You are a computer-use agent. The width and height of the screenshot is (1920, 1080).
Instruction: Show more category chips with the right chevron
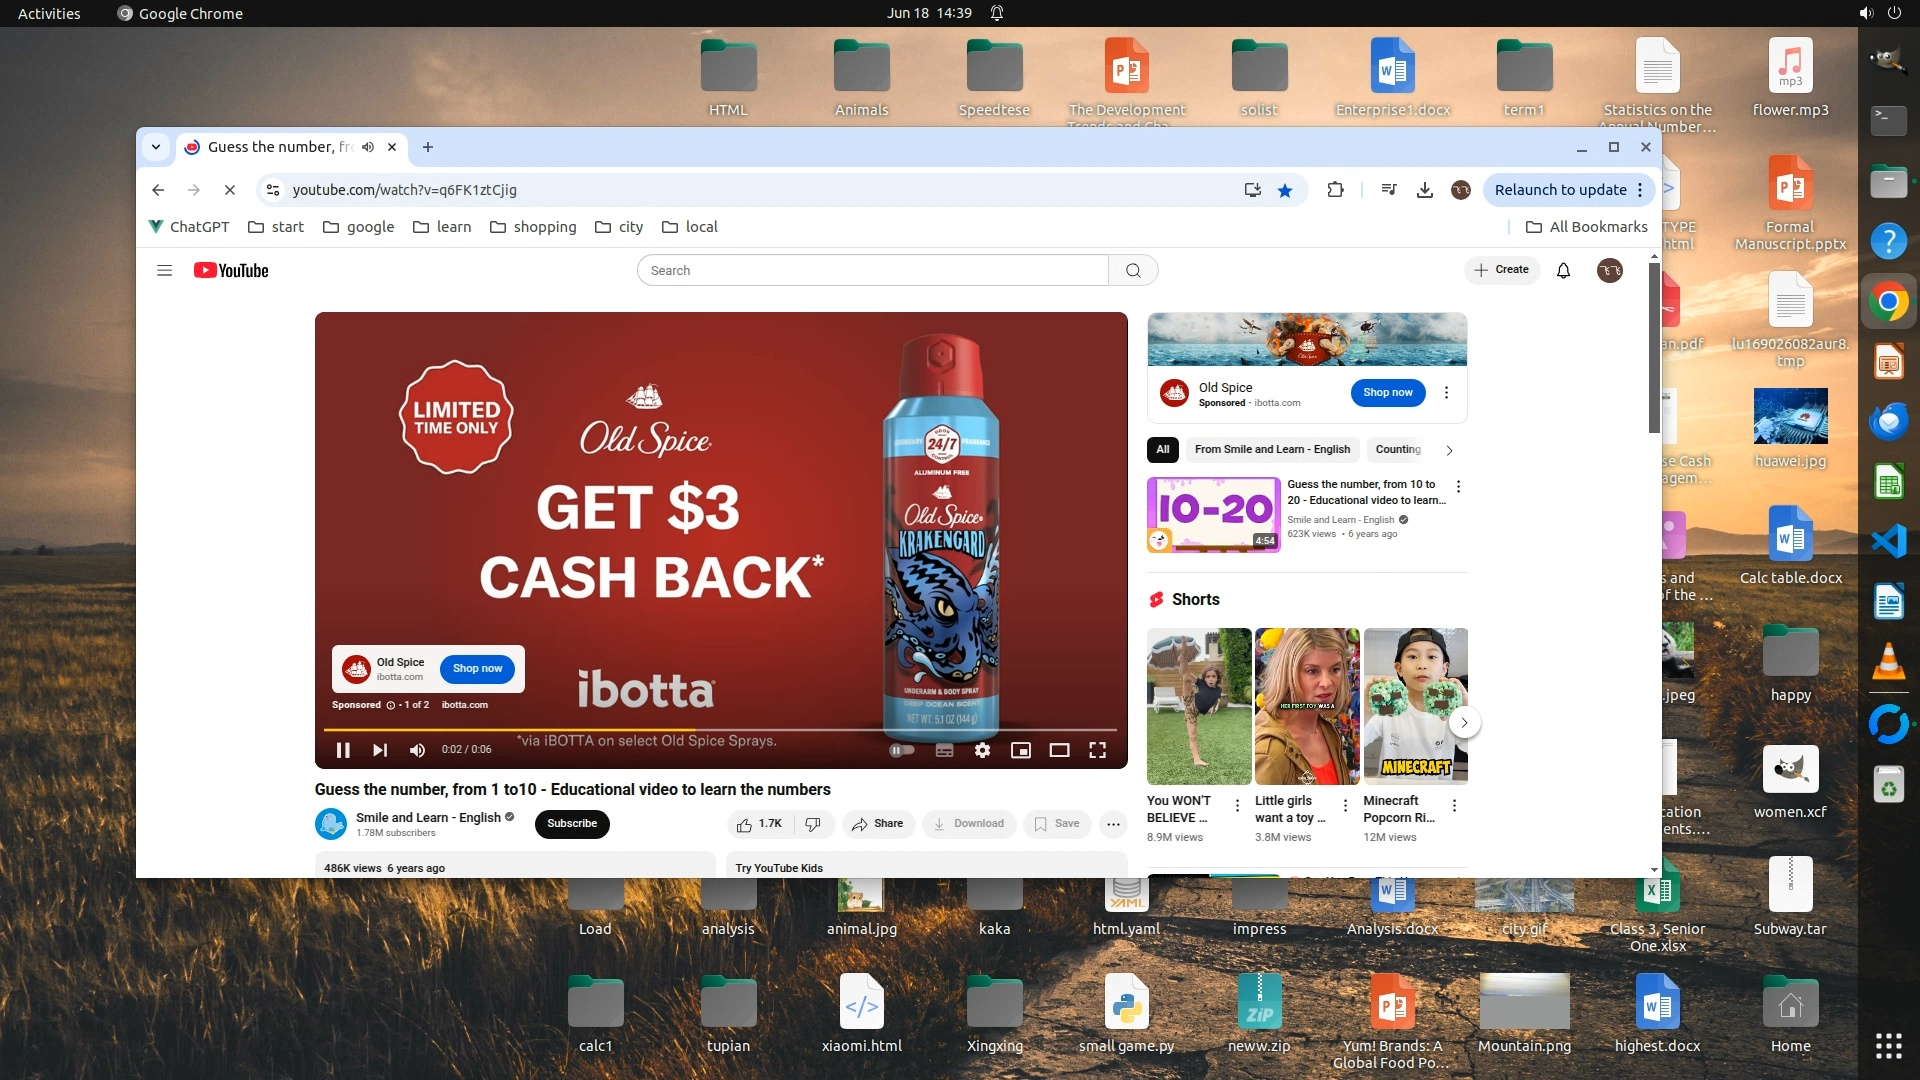tap(1449, 450)
